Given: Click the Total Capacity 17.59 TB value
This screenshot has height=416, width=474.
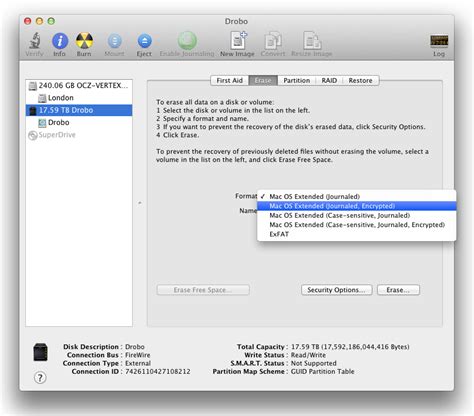Looking at the screenshot, I should pos(350,347).
